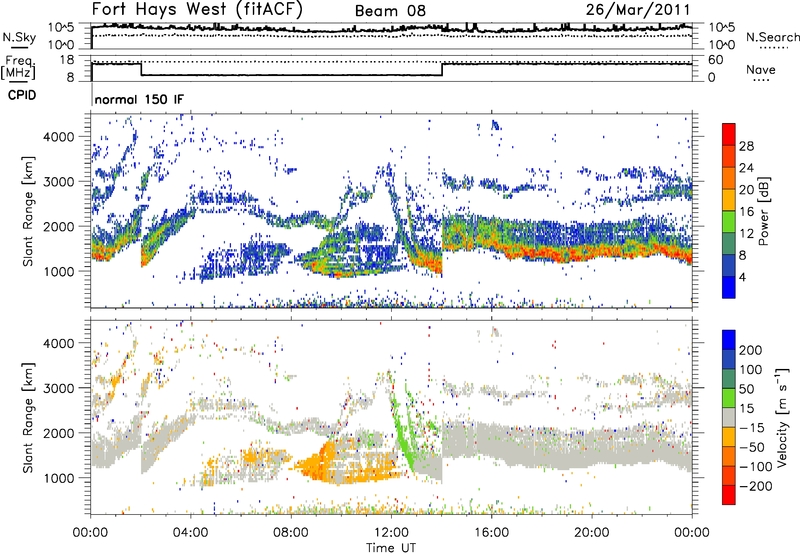Pick the top blue segment of Velocity colorbar

[729, 340]
